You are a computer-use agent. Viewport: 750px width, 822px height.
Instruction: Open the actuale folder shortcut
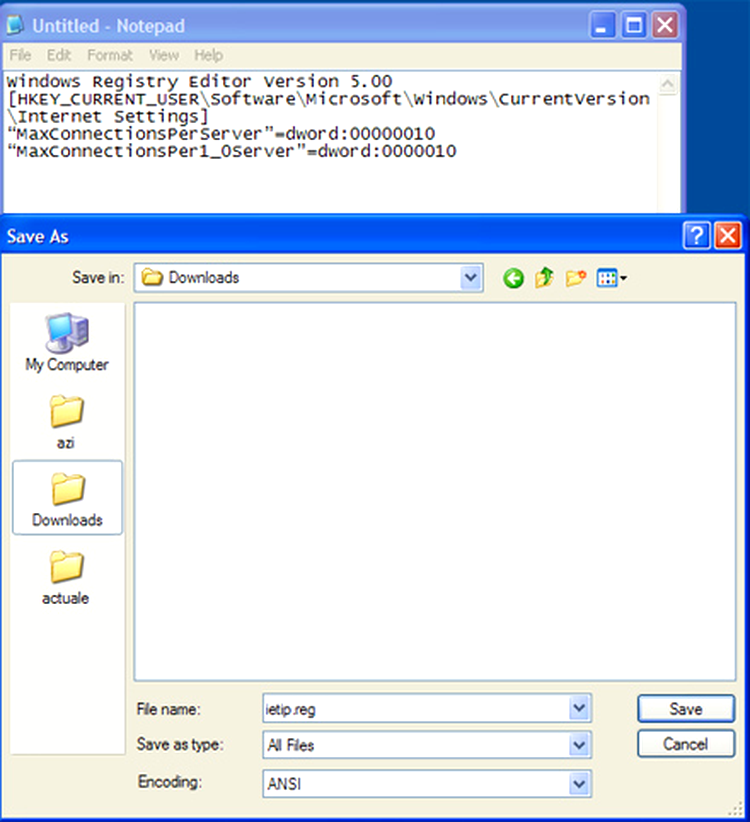(x=66, y=578)
